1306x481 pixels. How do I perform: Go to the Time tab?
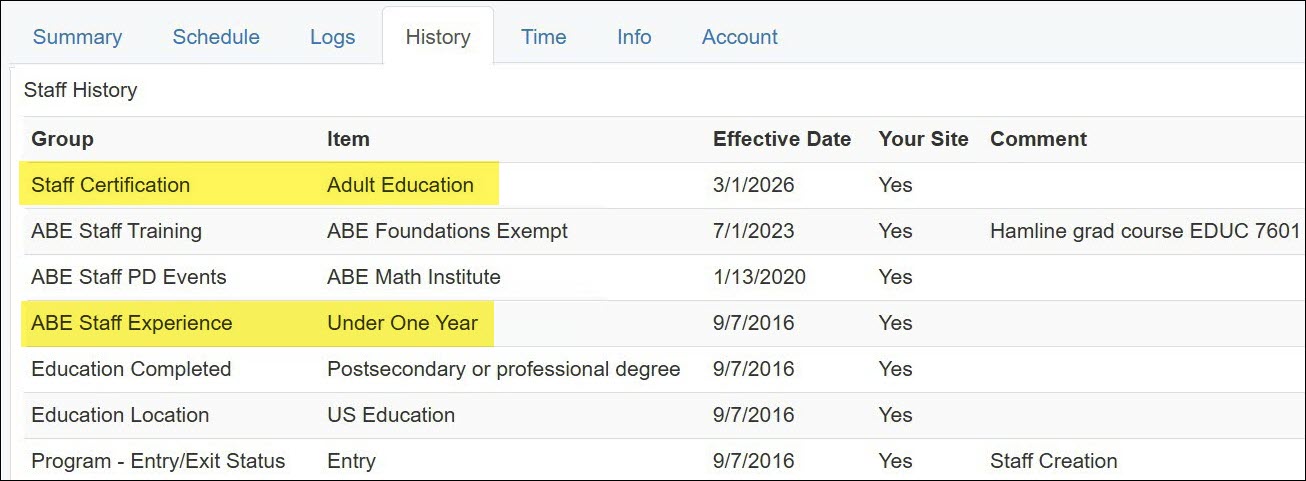pos(544,37)
